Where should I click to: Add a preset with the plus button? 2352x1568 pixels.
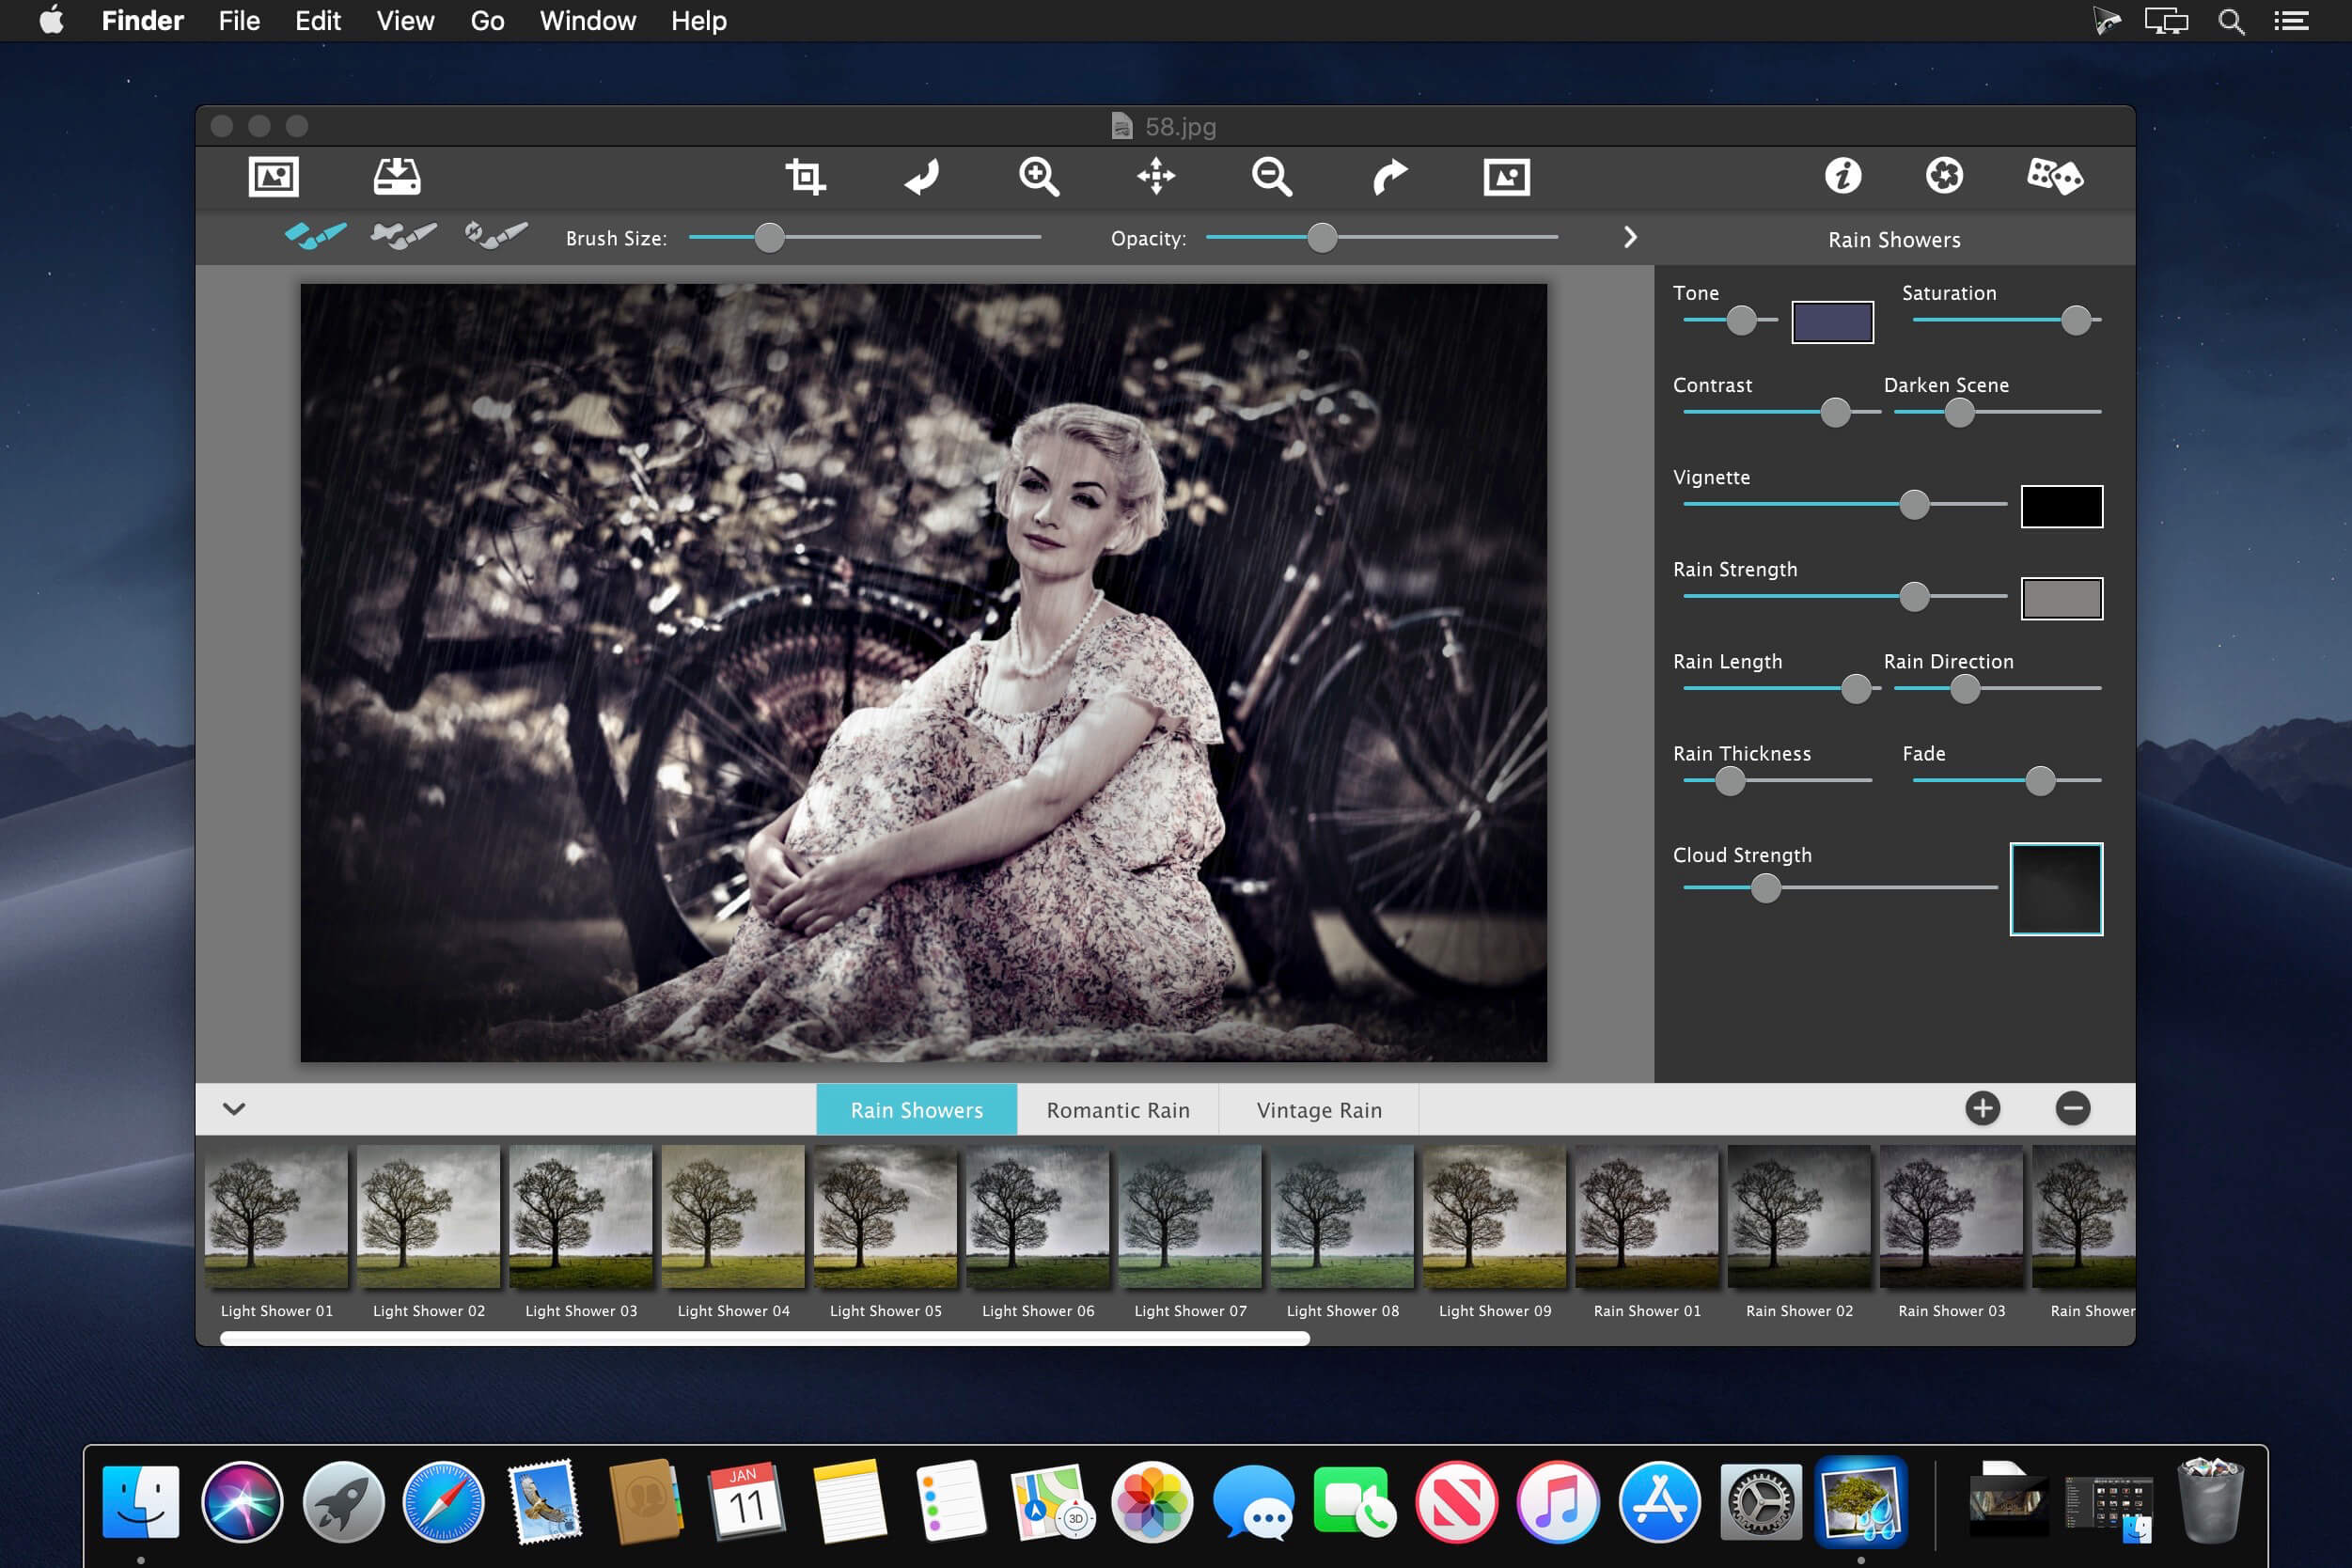click(1982, 1108)
